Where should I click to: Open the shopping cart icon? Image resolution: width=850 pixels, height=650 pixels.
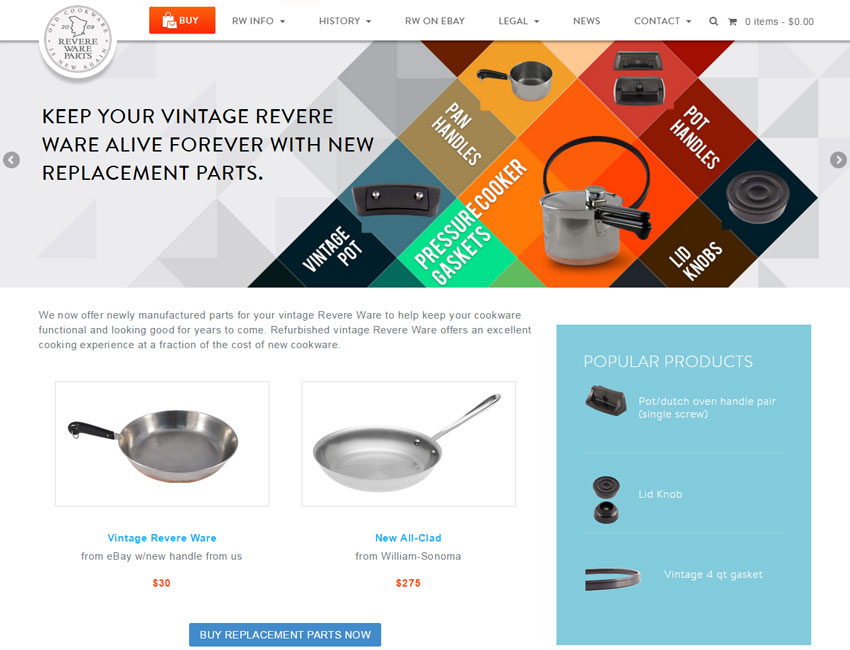pyautogui.click(x=732, y=22)
